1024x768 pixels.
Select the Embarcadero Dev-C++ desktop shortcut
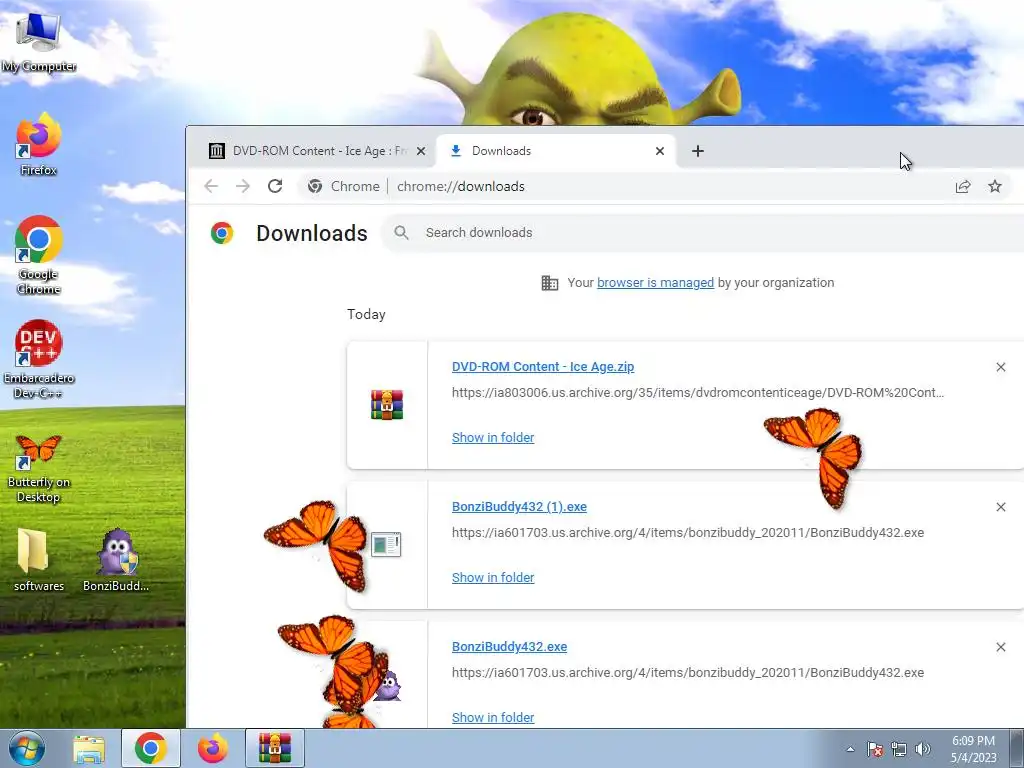pyautogui.click(x=38, y=359)
